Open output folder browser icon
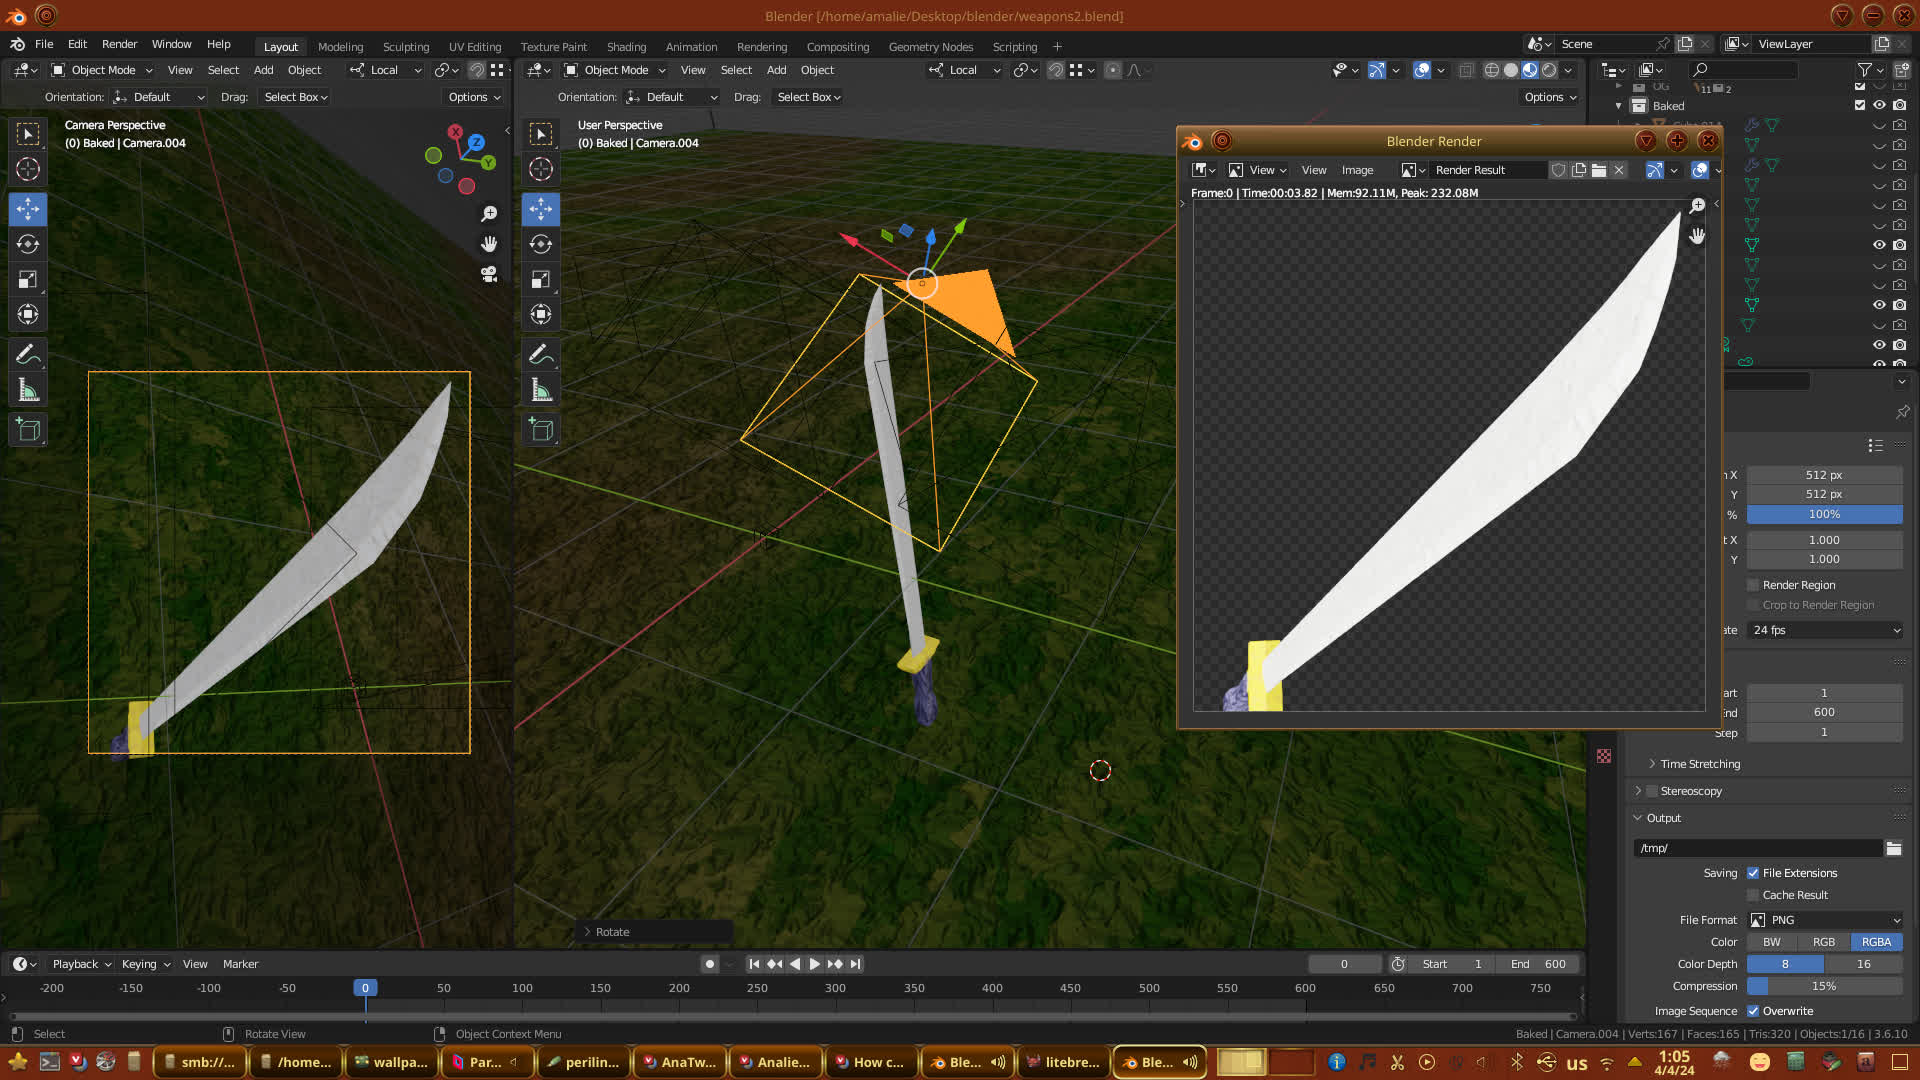The height and width of the screenshot is (1080, 1920). (x=1894, y=848)
